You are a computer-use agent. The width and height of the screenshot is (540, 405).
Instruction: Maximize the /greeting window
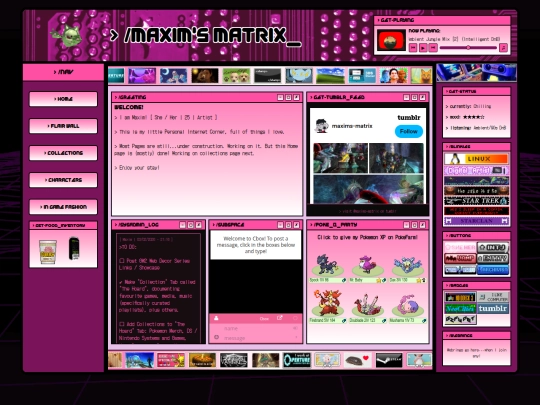289,97
